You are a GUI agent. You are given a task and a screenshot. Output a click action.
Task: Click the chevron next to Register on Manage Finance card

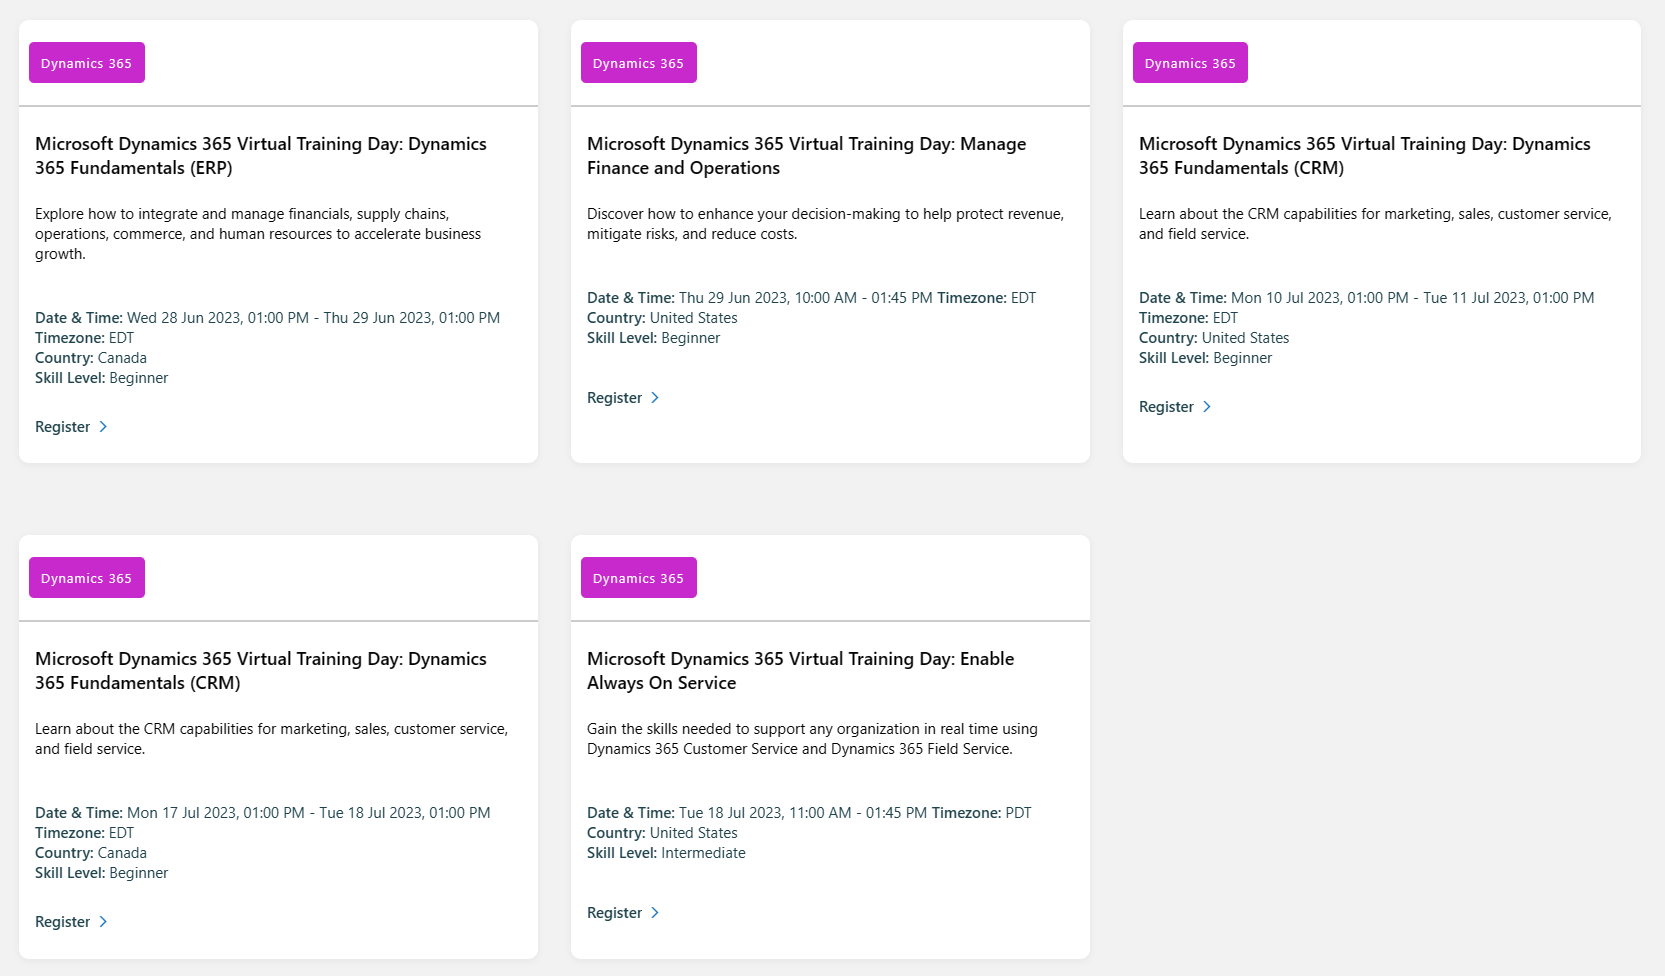coord(656,397)
